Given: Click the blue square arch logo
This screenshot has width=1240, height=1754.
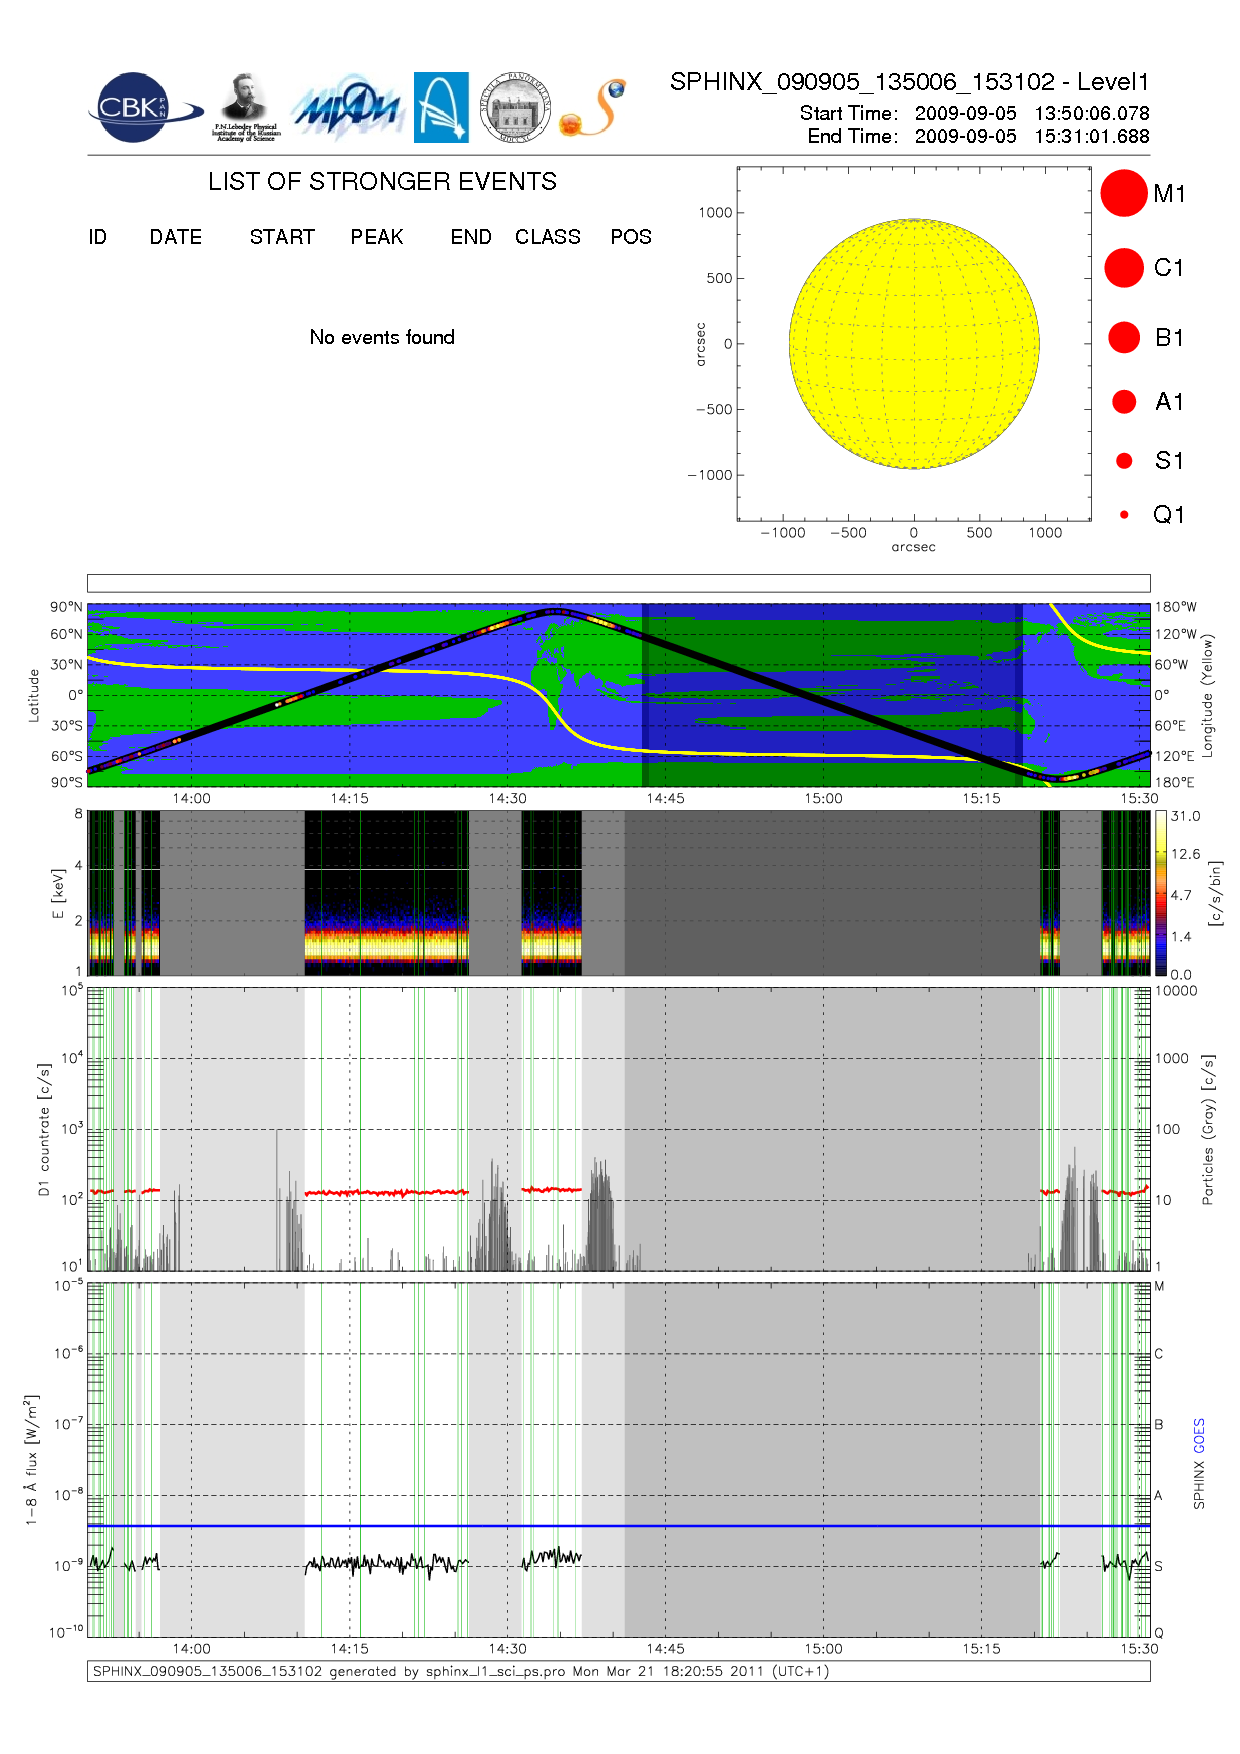Looking at the screenshot, I should (441, 107).
